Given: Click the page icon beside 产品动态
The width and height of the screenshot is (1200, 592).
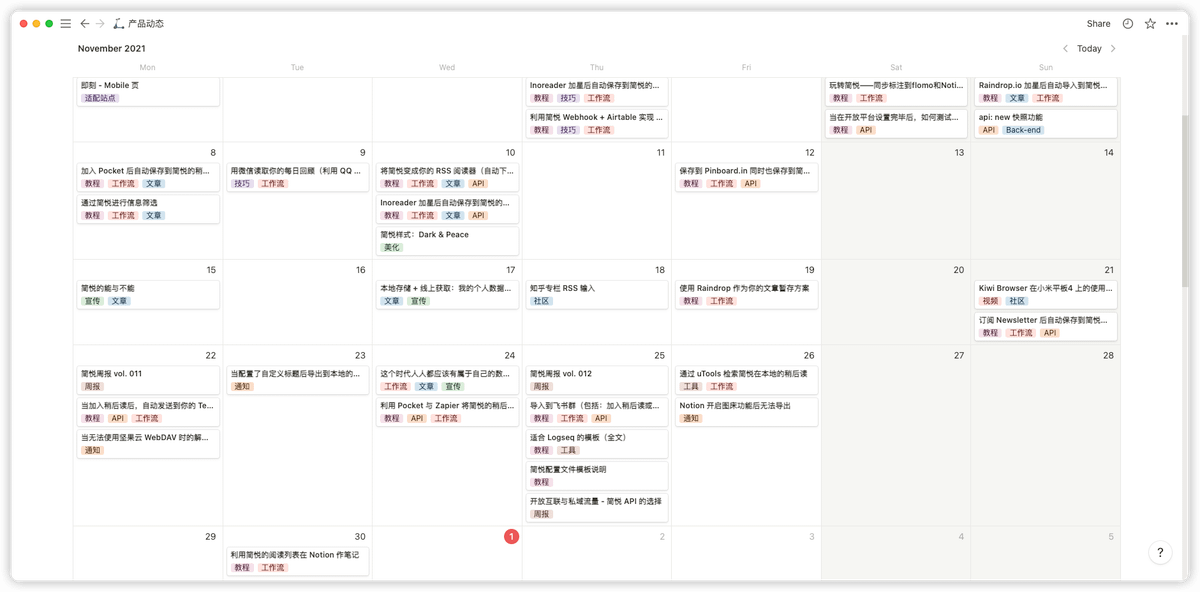Looking at the screenshot, I should 119,23.
